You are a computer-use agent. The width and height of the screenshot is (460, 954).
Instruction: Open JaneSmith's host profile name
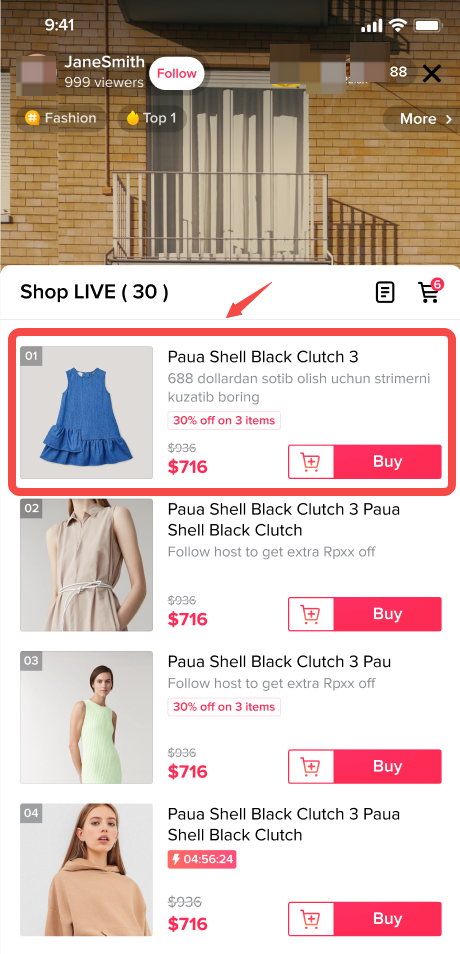coord(105,62)
